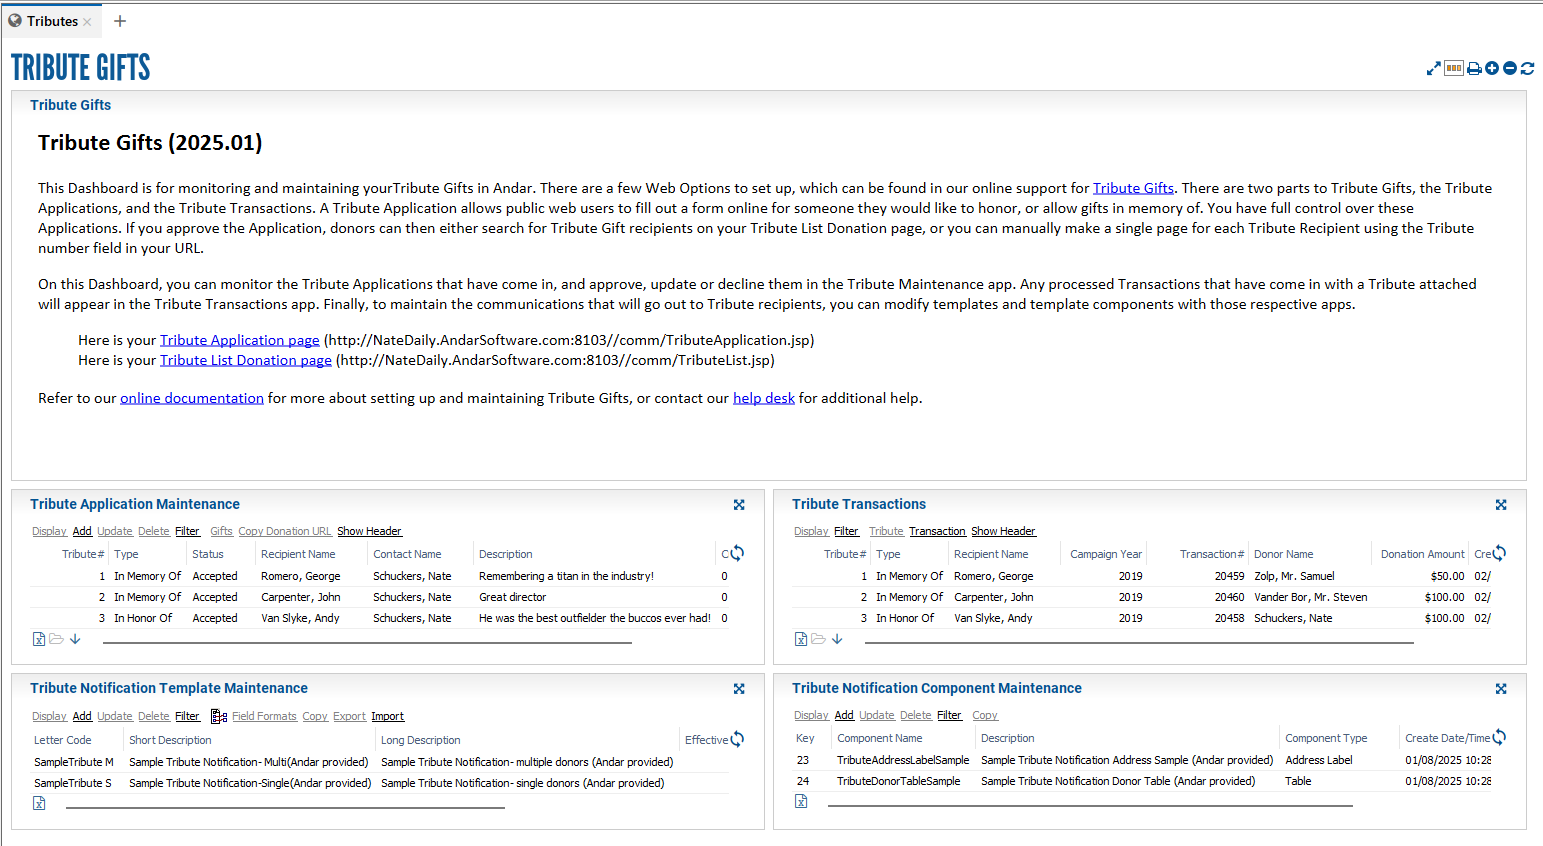Click the plus circle icon in dashboard header
The width and height of the screenshot is (1543, 846).
[1492, 68]
